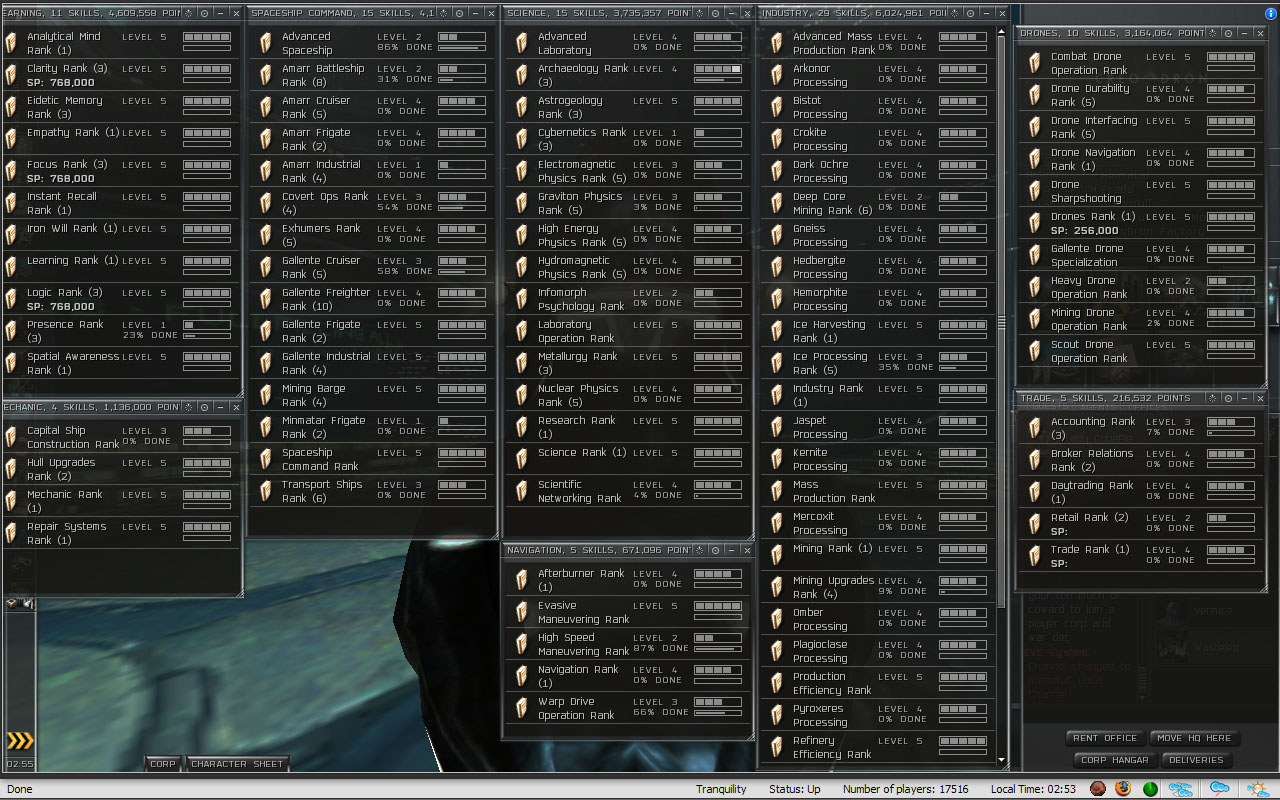Click the Firefox icon in status bar
Screen dimensions: 1280x800
(x=1124, y=789)
